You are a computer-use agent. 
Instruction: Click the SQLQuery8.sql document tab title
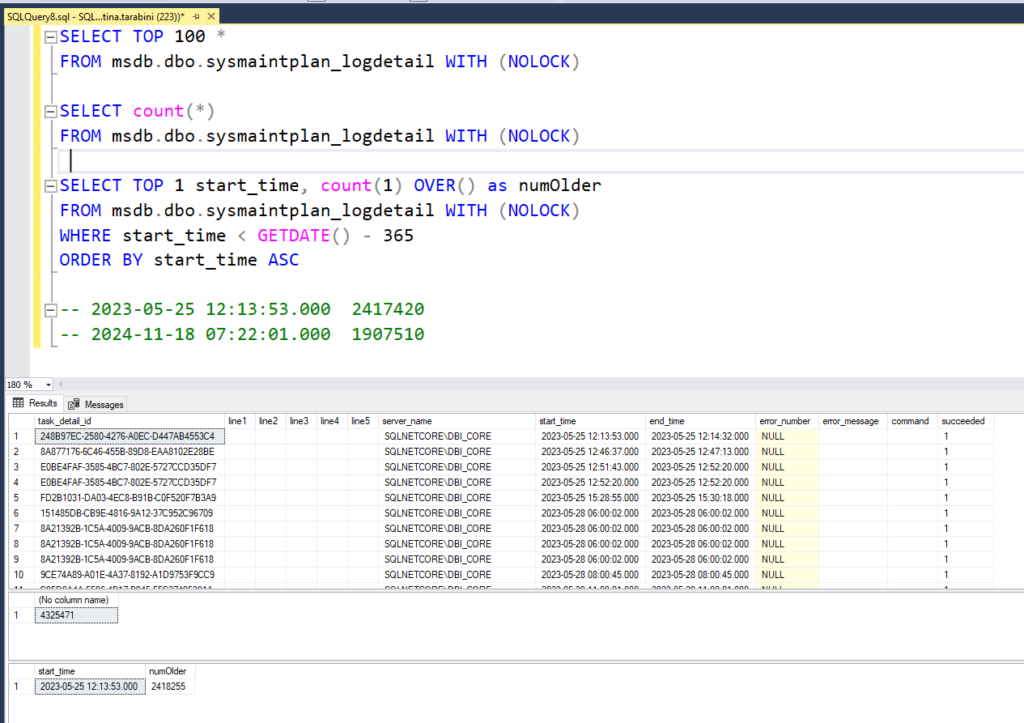click(90, 17)
